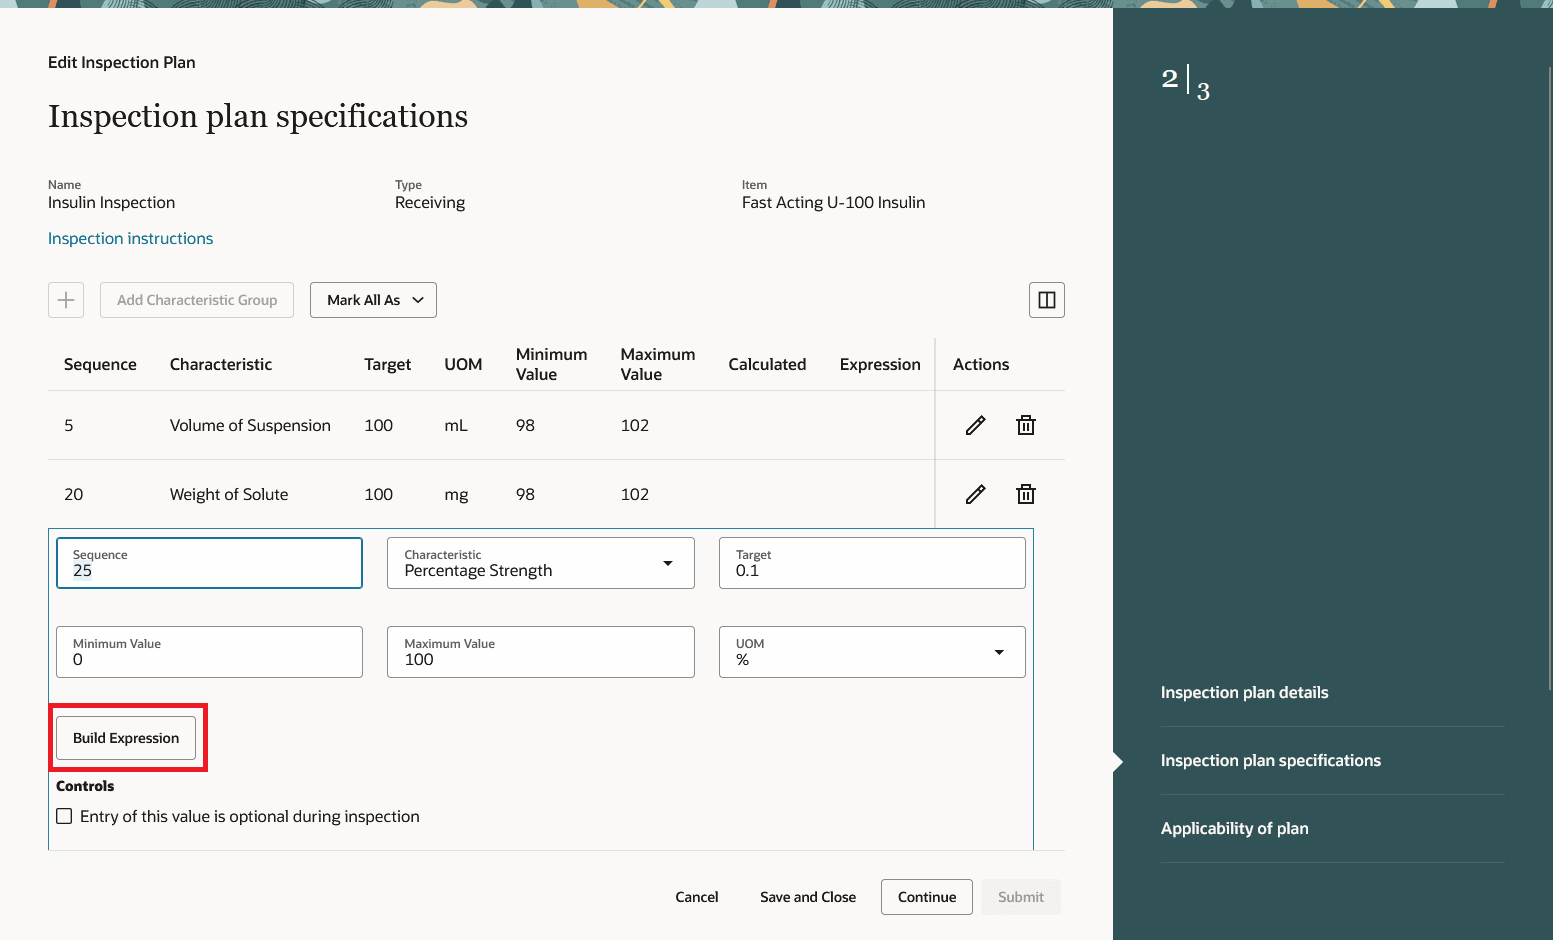Click the Cancel button
This screenshot has width=1553, height=940.
click(697, 897)
